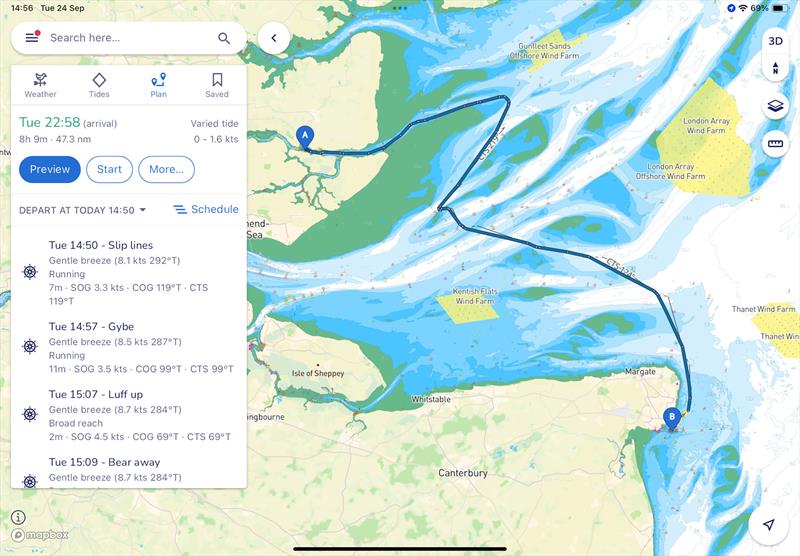
Task: Select route start marker A
Action: click(305, 138)
